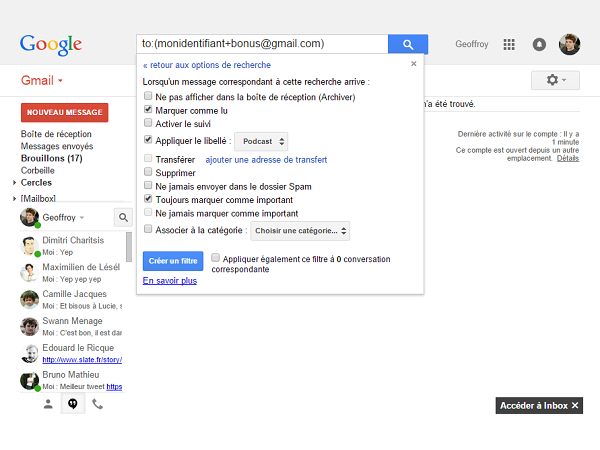Open Boîte de réception folder
This screenshot has width=600, height=450.
tap(56, 134)
